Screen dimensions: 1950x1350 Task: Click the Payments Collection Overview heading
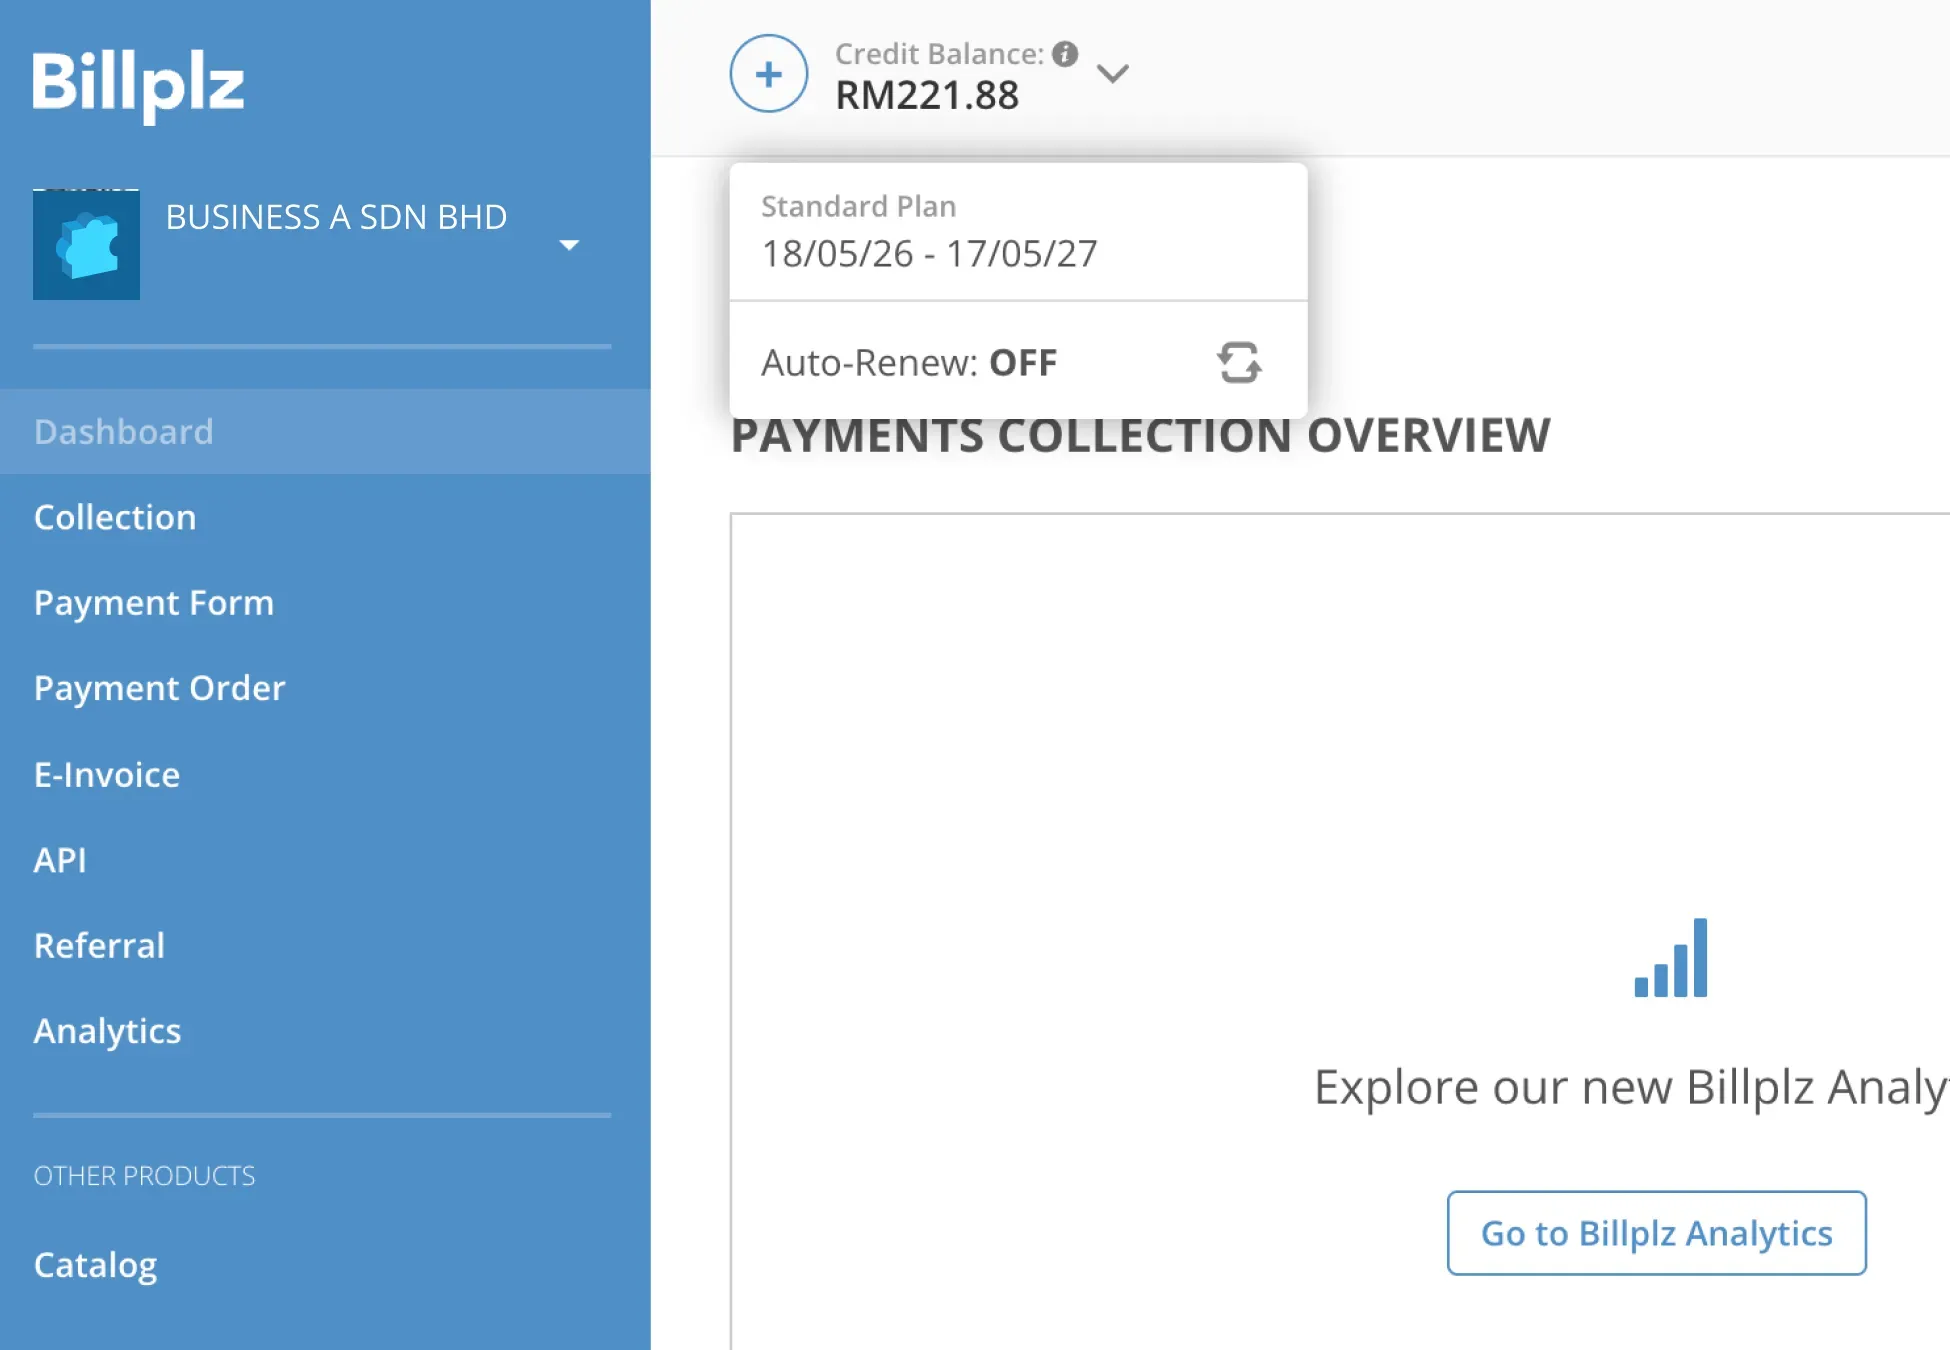pyautogui.click(x=1141, y=435)
